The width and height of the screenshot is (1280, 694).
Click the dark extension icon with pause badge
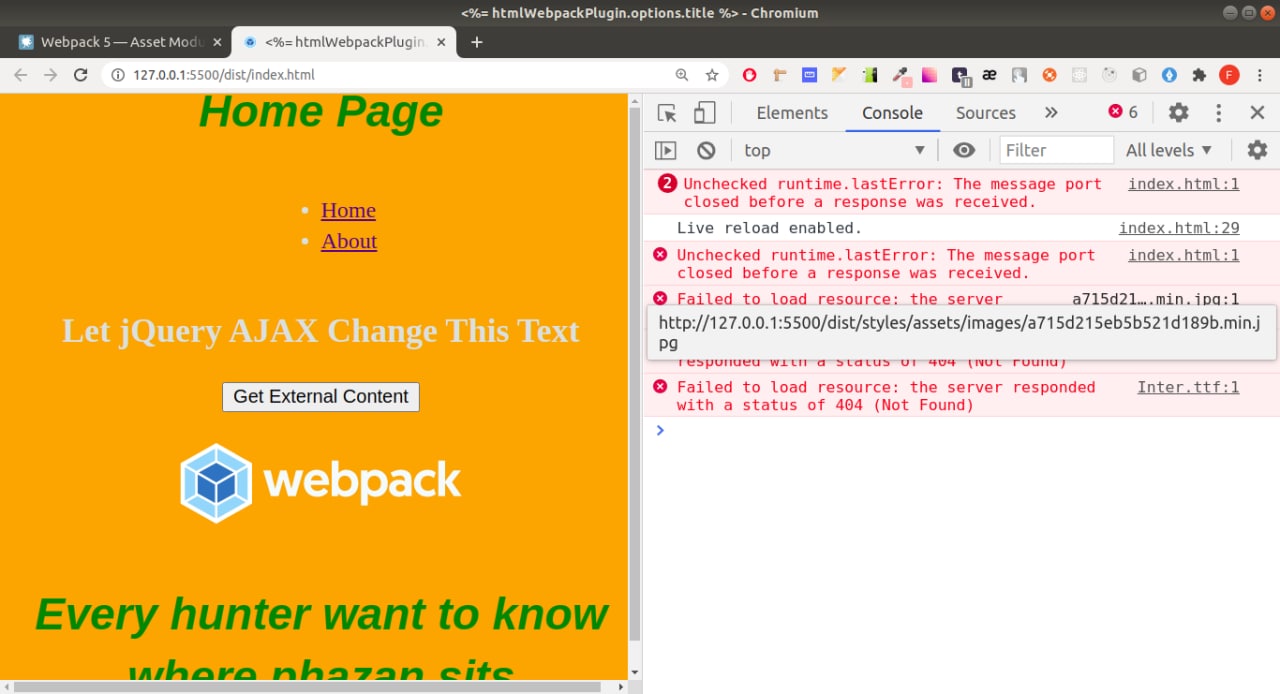(960, 75)
